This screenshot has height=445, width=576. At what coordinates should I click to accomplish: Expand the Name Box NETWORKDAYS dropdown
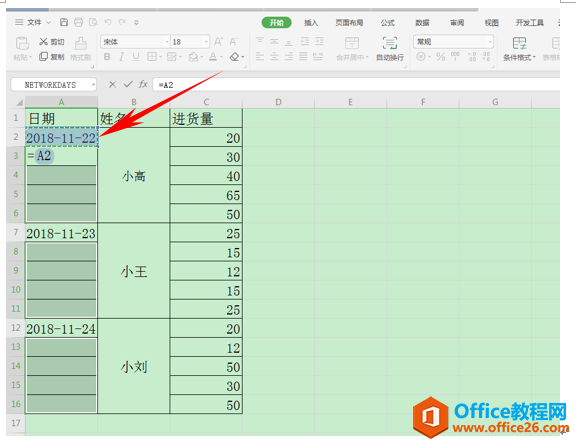[93, 85]
